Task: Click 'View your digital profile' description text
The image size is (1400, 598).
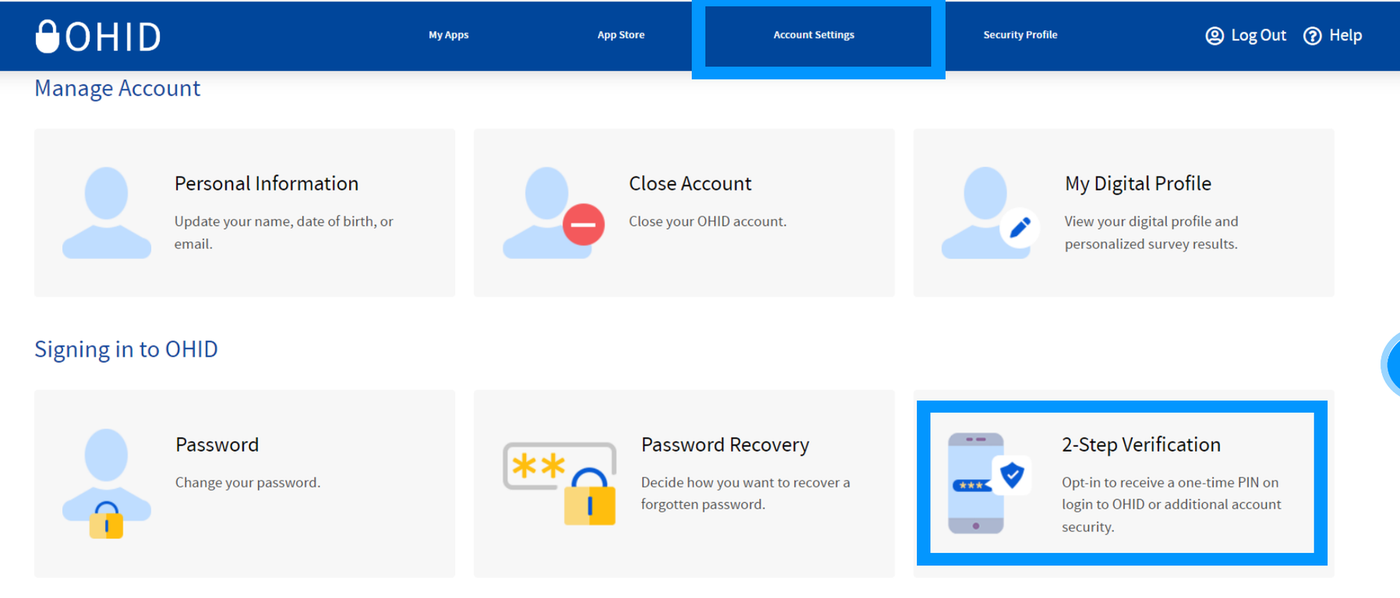Action: point(1152,232)
